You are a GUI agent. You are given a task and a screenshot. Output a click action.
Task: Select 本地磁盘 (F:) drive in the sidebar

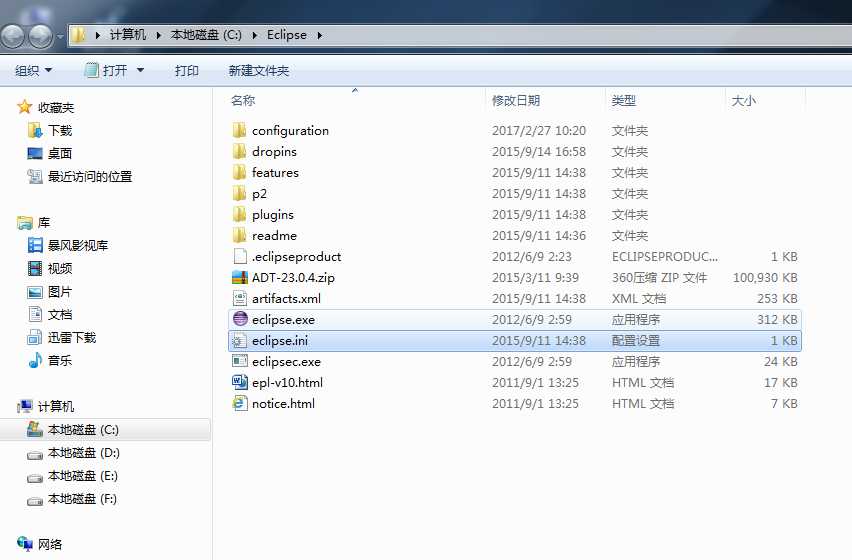click(x=82, y=499)
